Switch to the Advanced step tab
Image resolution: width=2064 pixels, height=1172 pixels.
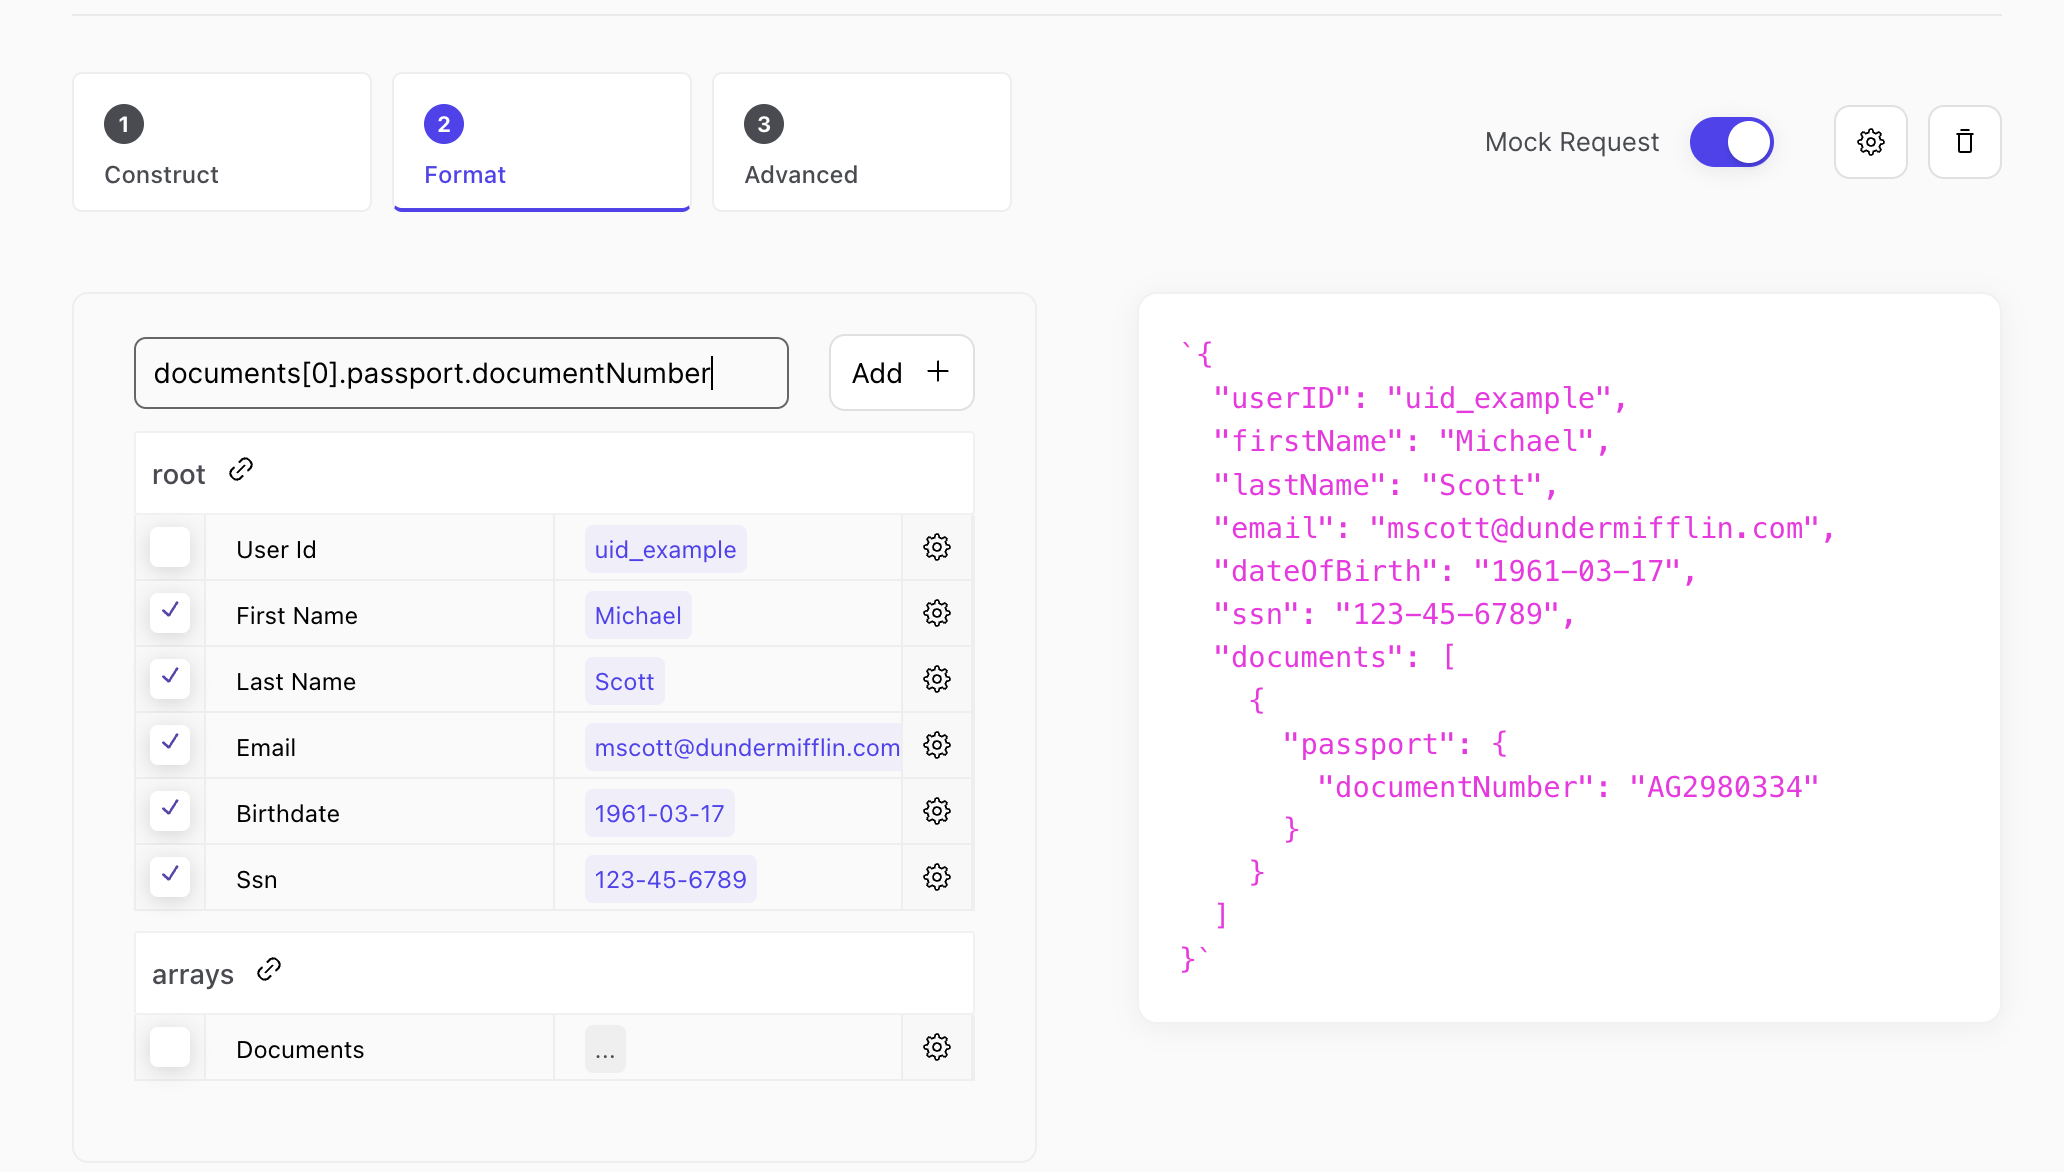[x=861, y=142]
